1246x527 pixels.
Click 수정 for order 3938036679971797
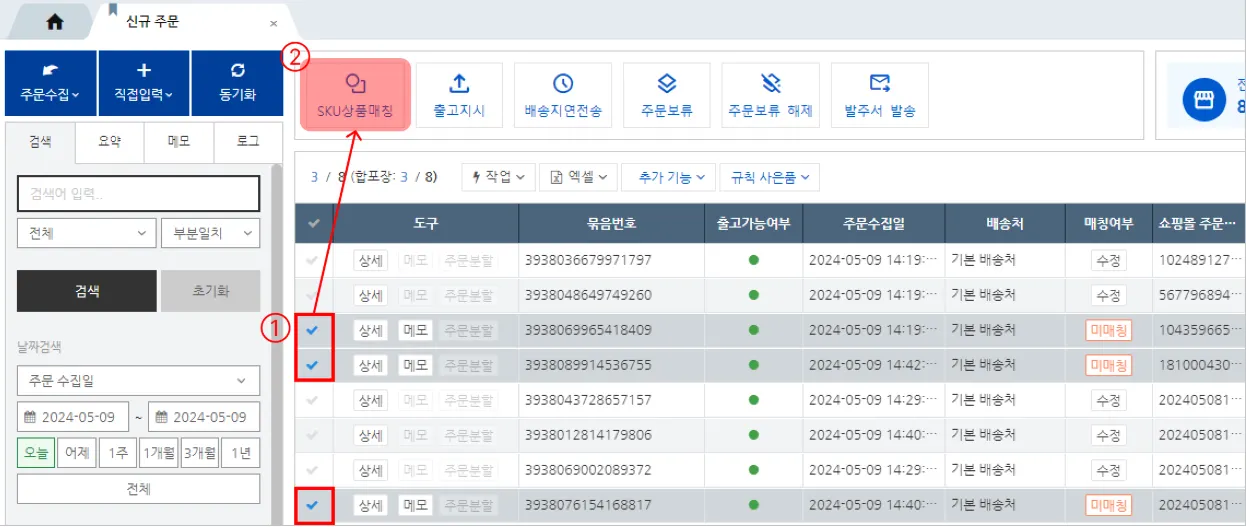(x=1109, y=260)
